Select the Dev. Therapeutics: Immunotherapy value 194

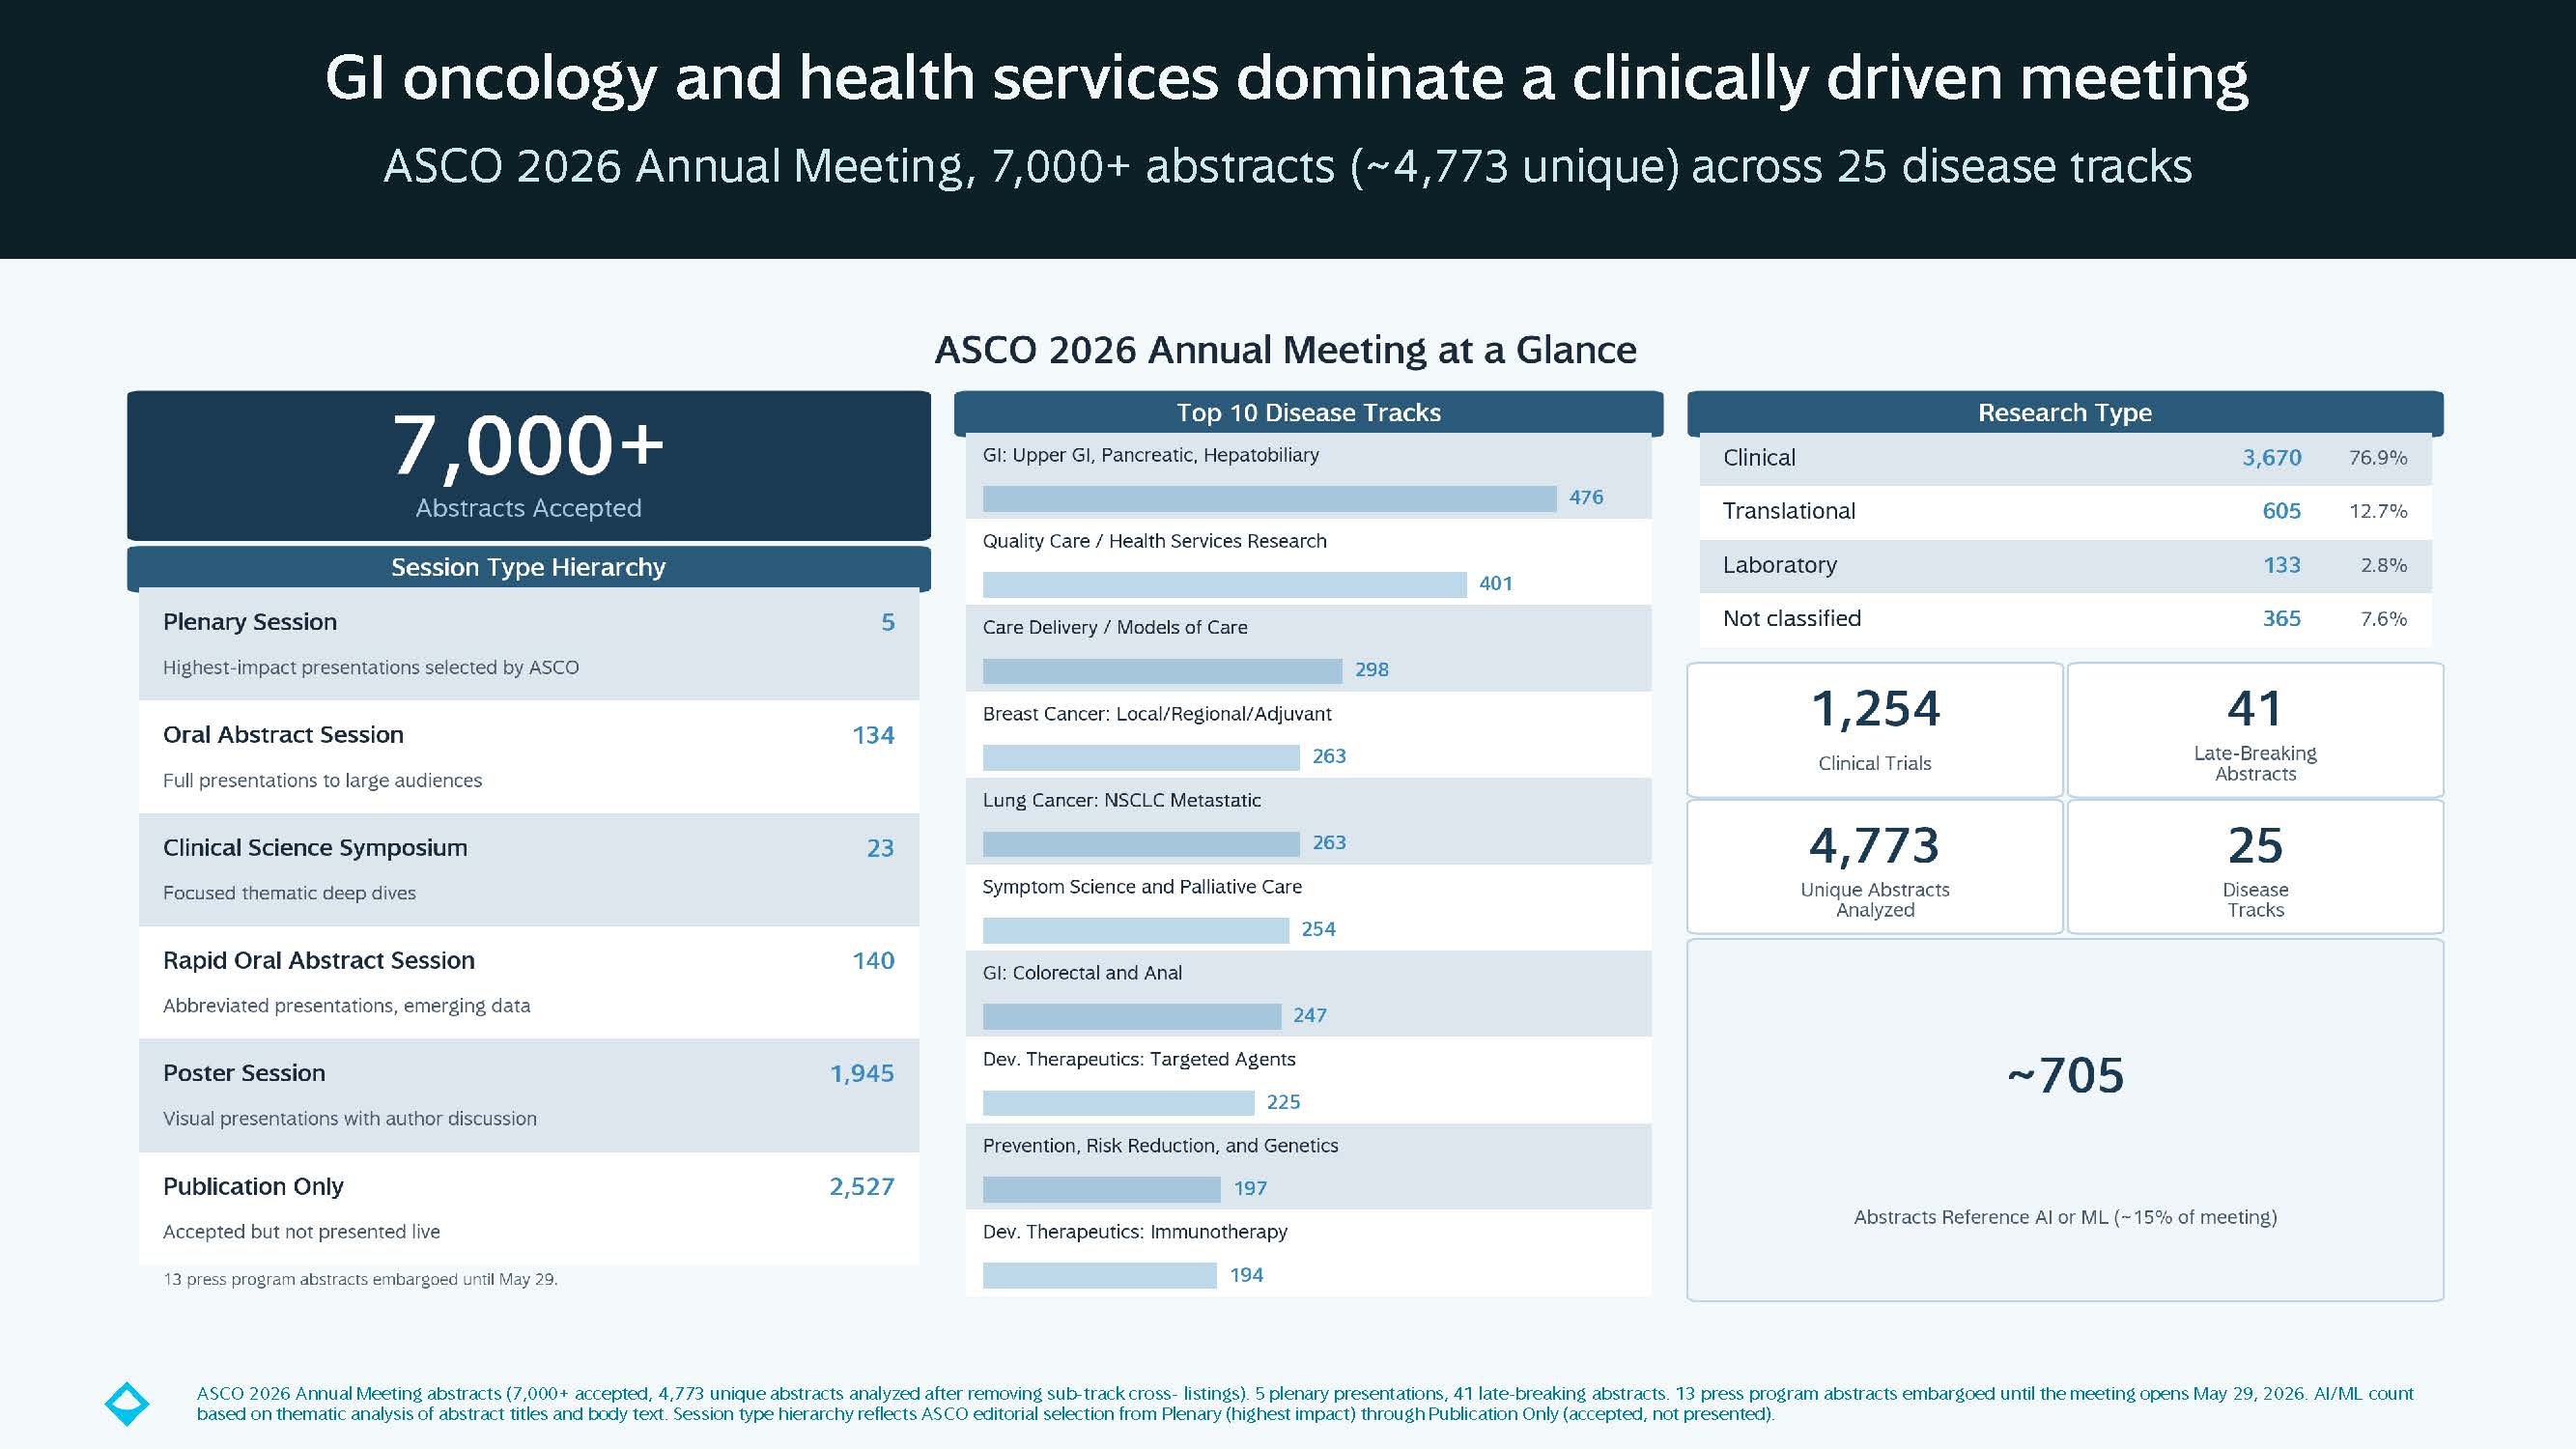point(1246,1275)
